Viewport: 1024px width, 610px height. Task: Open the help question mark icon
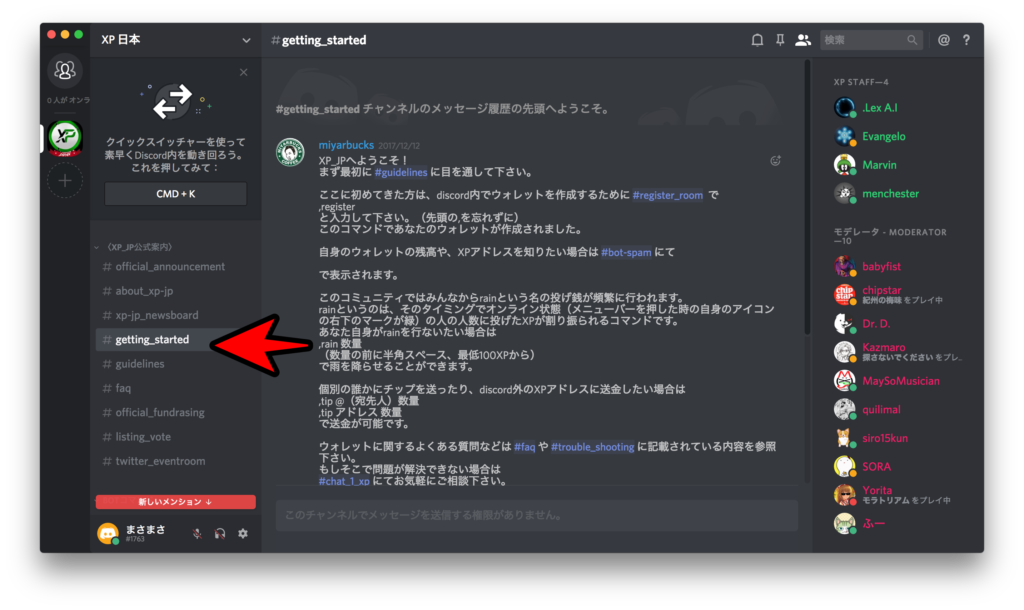point(967,40)
